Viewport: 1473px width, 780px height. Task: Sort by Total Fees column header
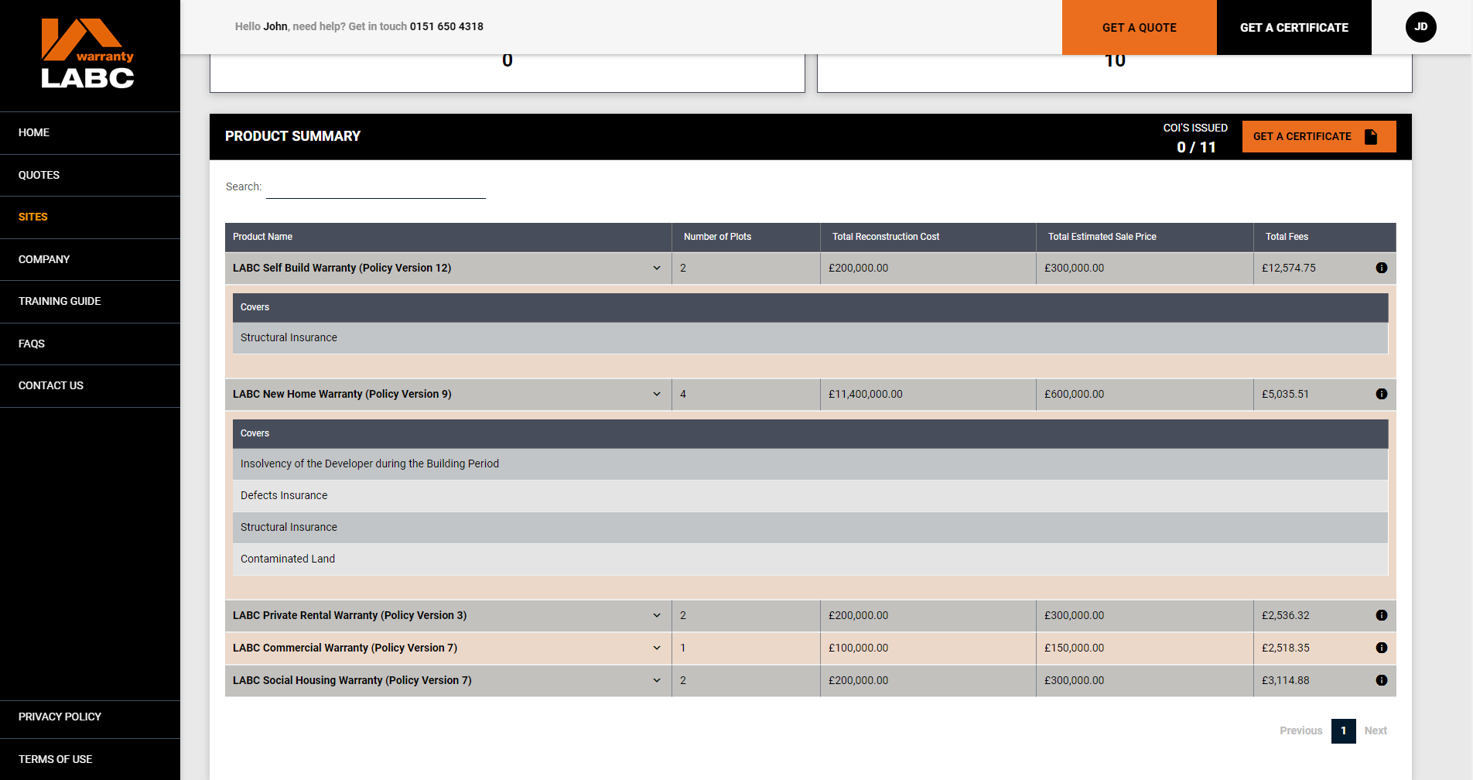[x=1325, y=237]
